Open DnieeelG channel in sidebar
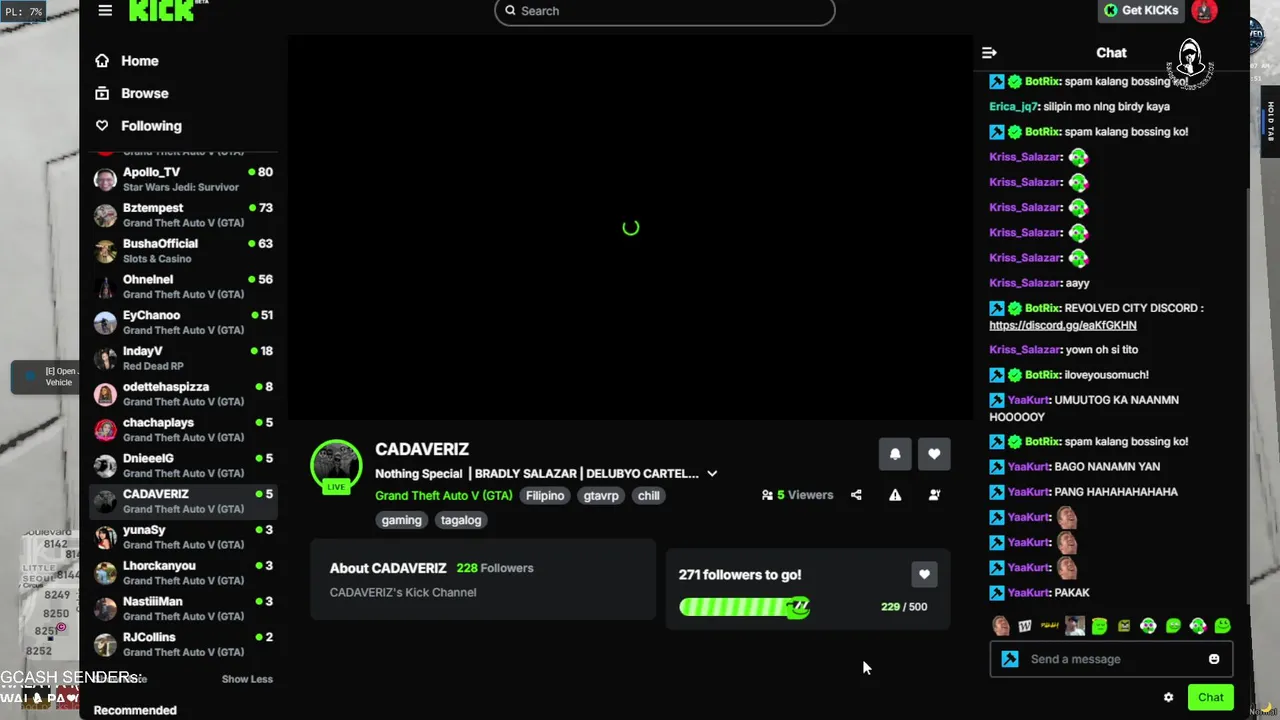The height and width of the screenshot is (720, 1280). 183,466
